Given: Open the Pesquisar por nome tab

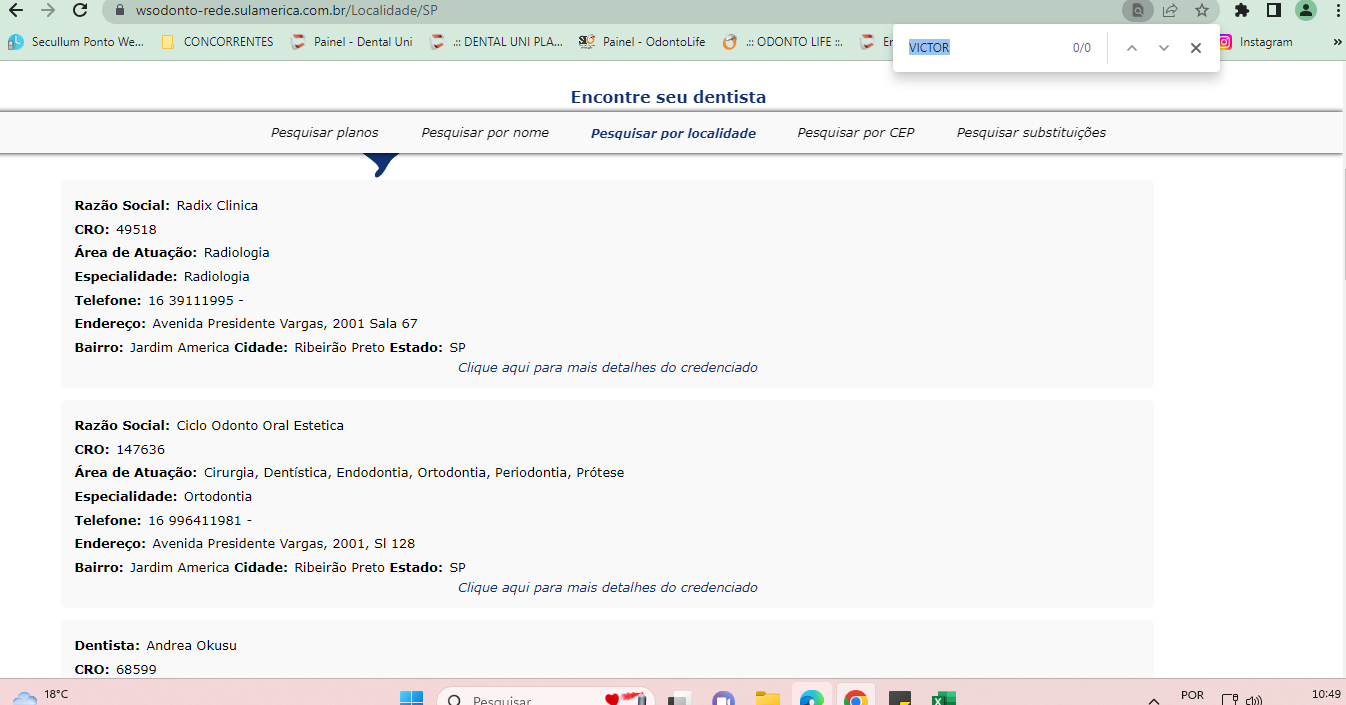Looking at the screenshot, I should pos(485,132).
